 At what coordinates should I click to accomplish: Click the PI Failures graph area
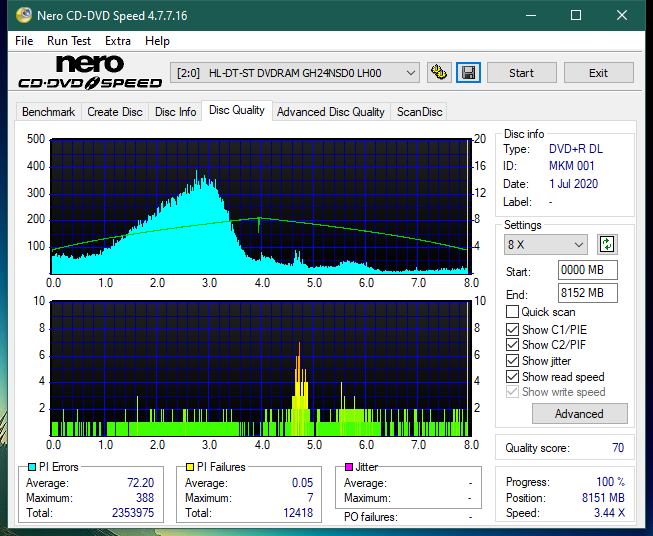point(261,368)
